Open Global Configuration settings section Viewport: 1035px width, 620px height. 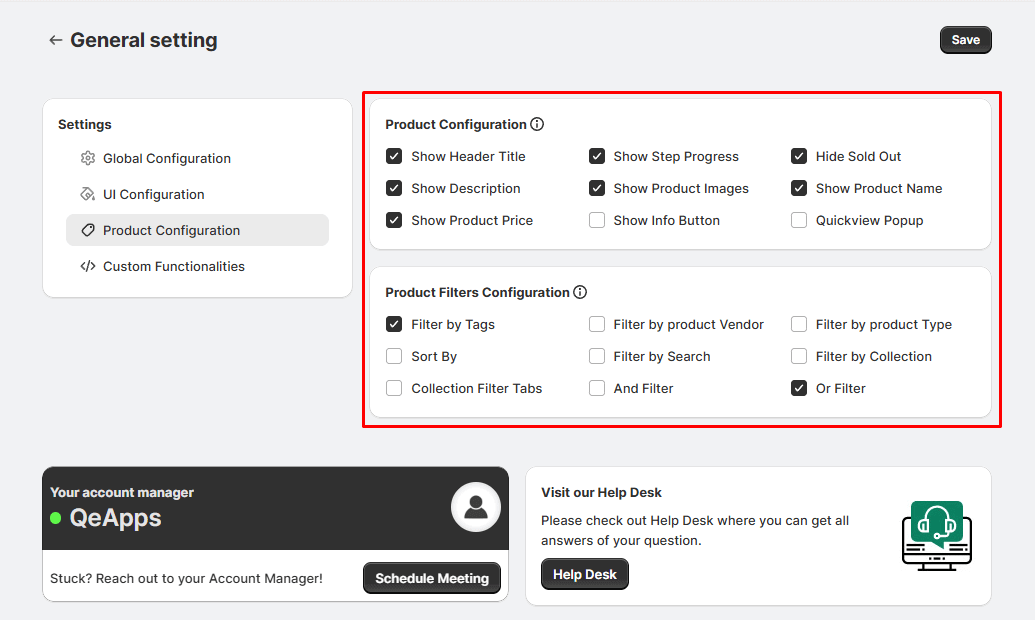pos(166,159)
